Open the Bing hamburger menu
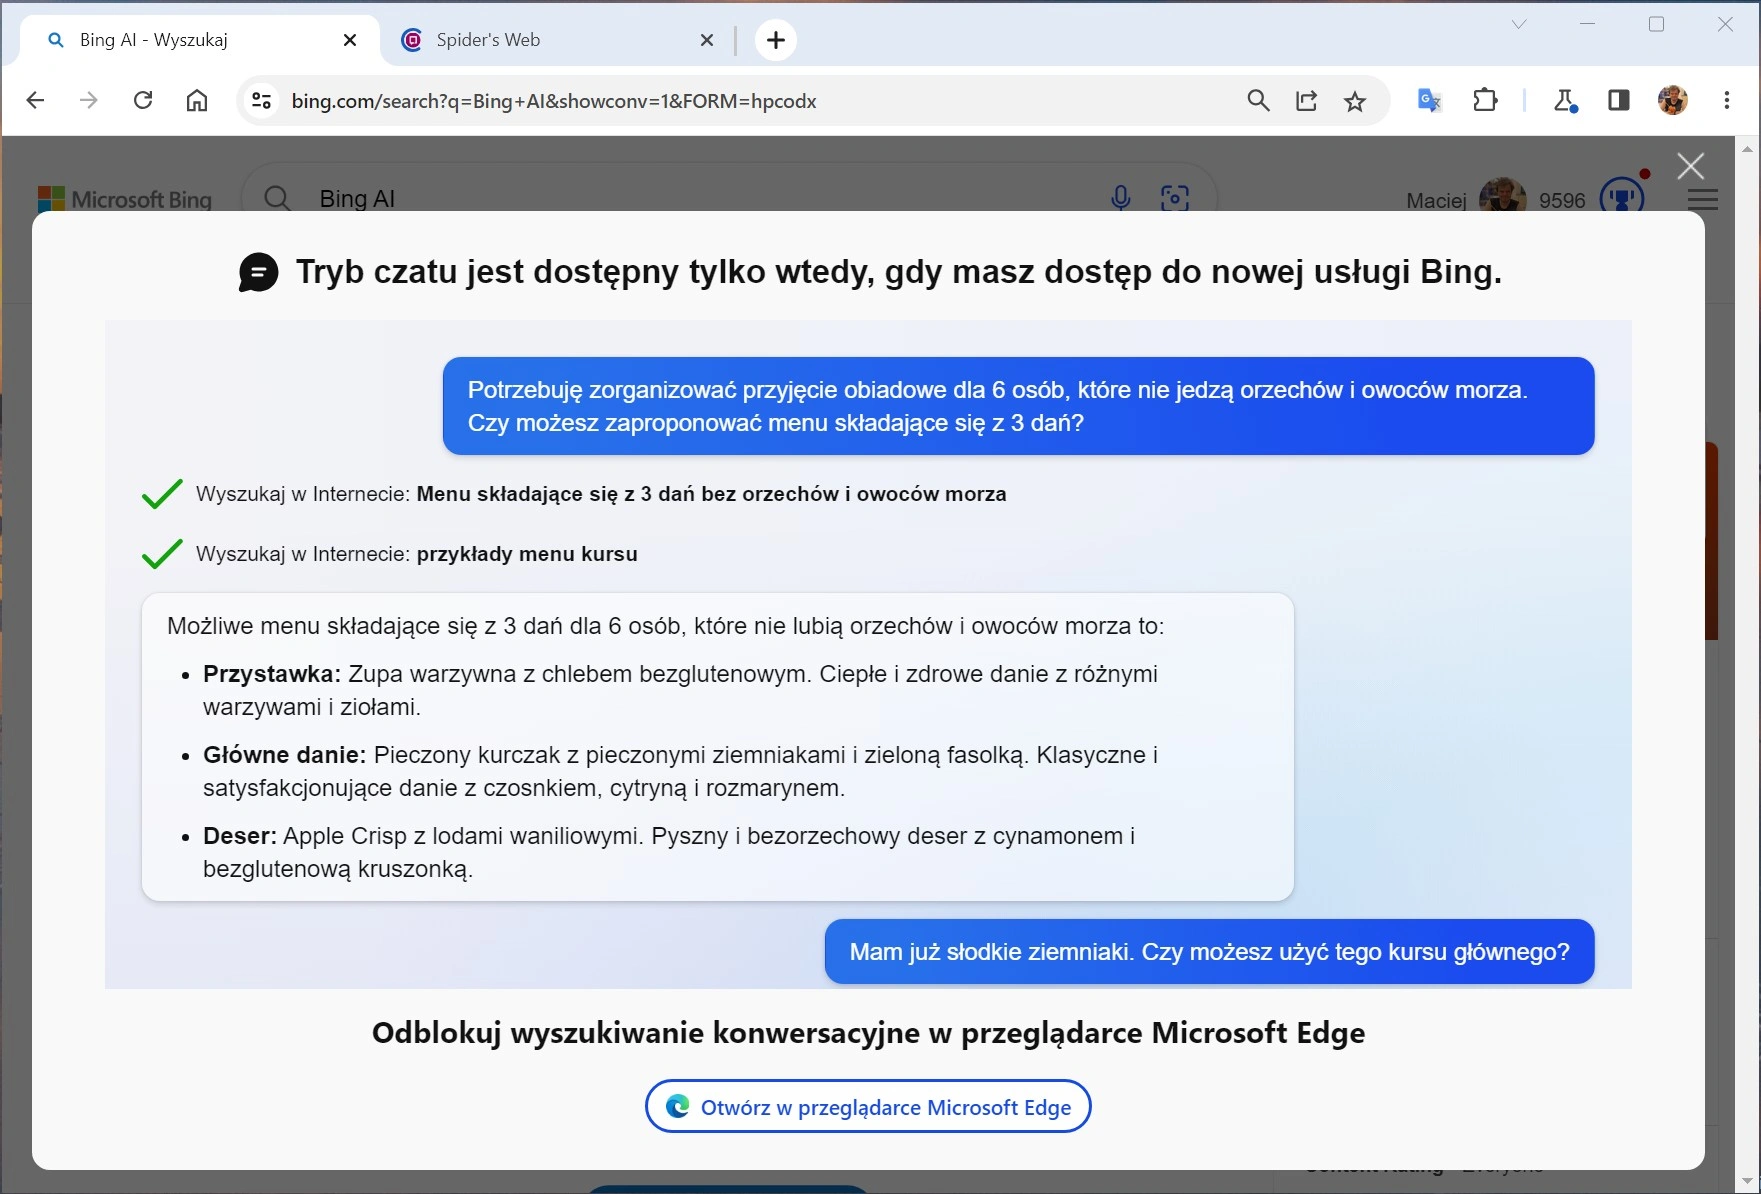The width and height of the screenshot is (1761, 1194). [x=1702, y=199]
